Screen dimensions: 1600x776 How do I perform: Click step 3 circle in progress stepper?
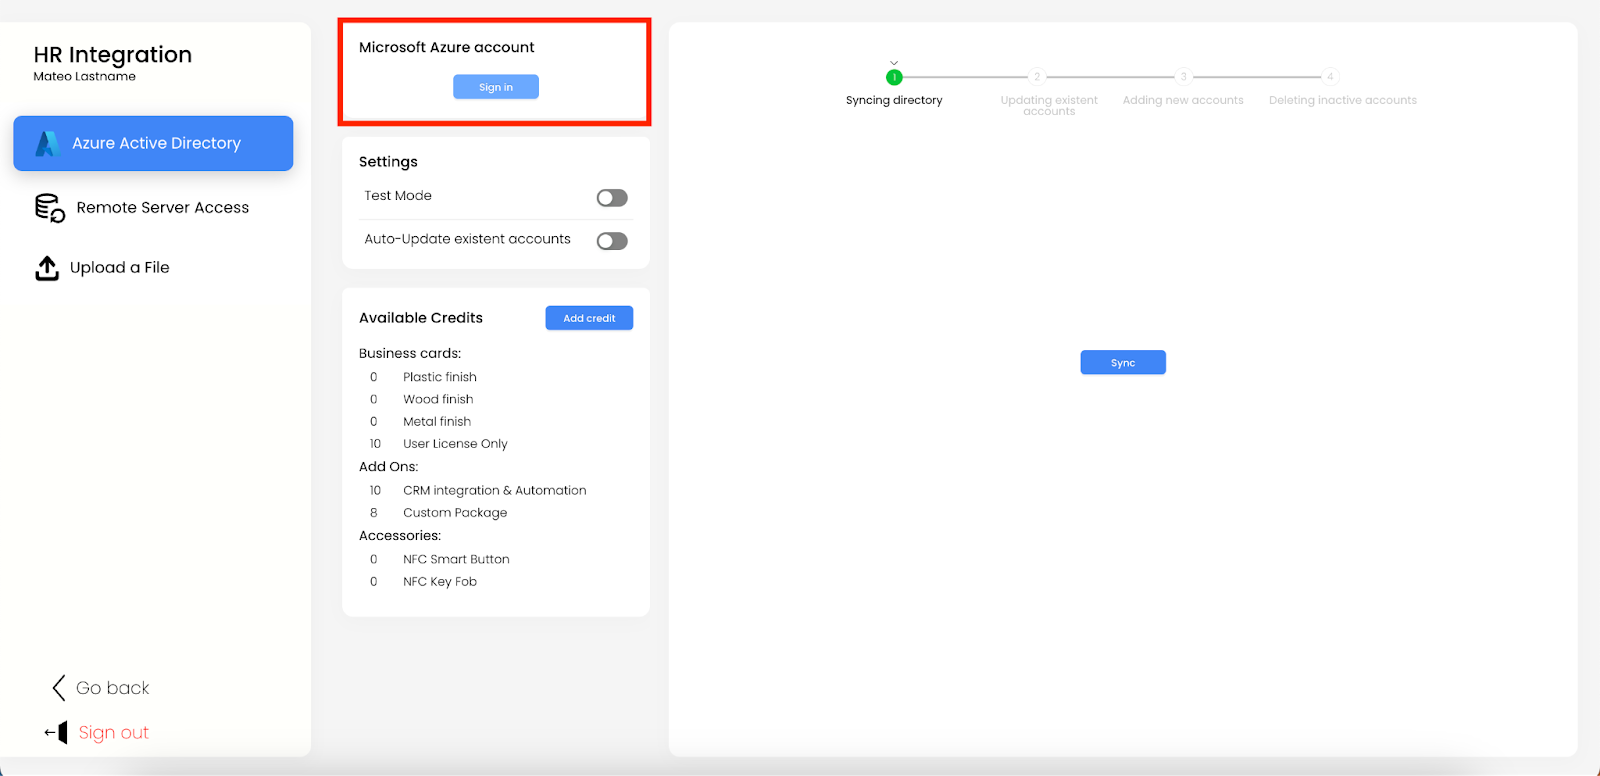1183,77
